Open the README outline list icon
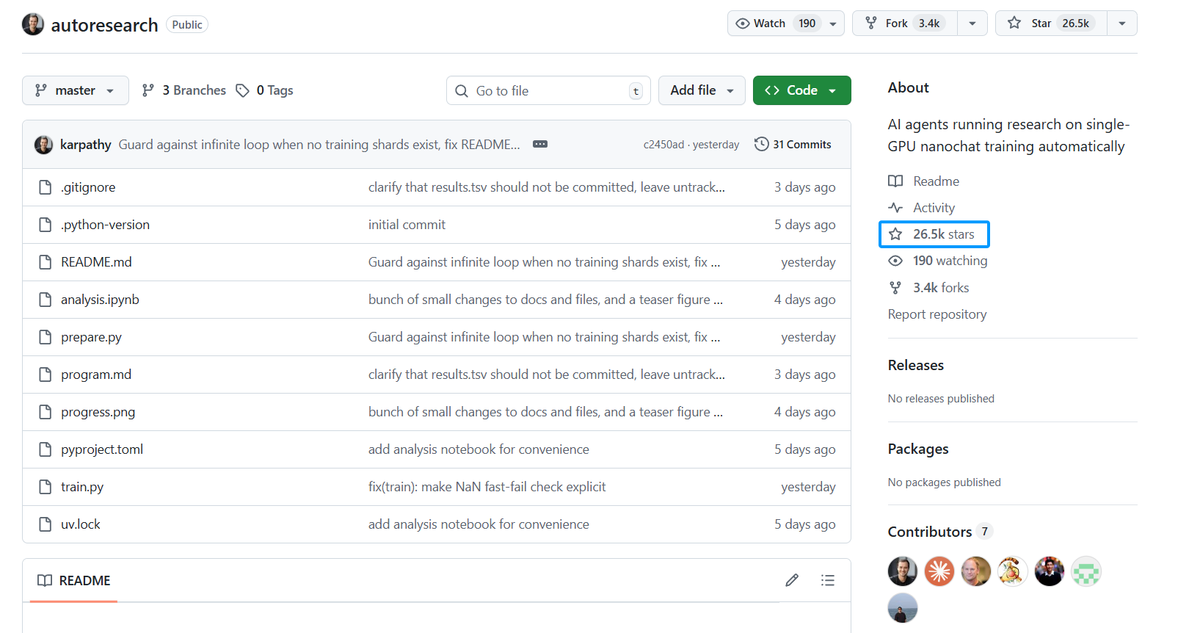The image size is (1200, 633). click(x=827, y=580)
